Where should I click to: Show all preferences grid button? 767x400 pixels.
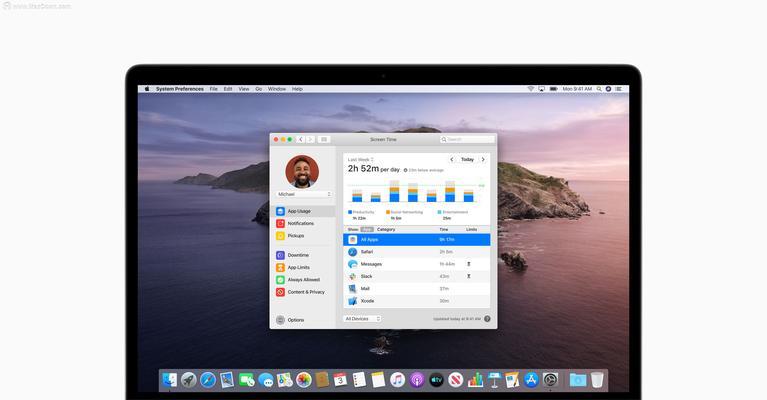[x=324, y=139]
